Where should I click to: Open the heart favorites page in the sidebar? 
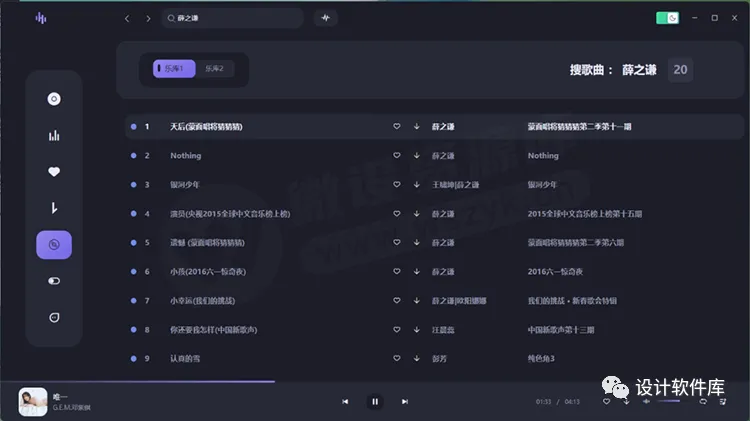pos(54,172)
